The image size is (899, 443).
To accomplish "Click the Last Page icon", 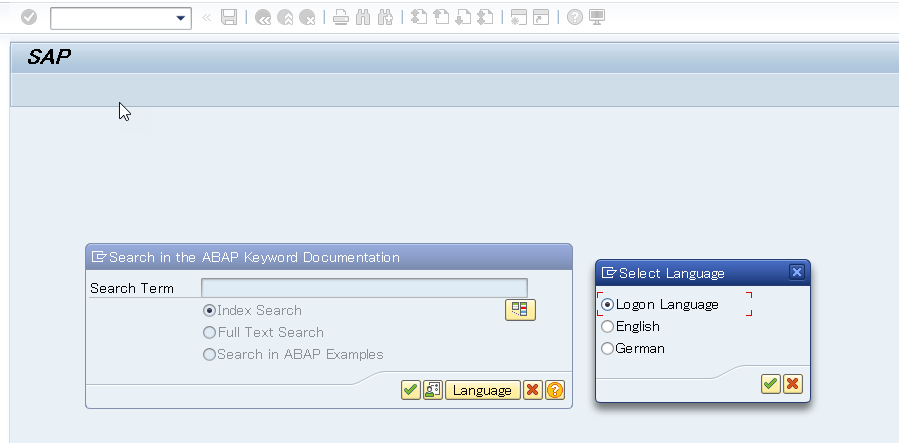I will (485, 18).
